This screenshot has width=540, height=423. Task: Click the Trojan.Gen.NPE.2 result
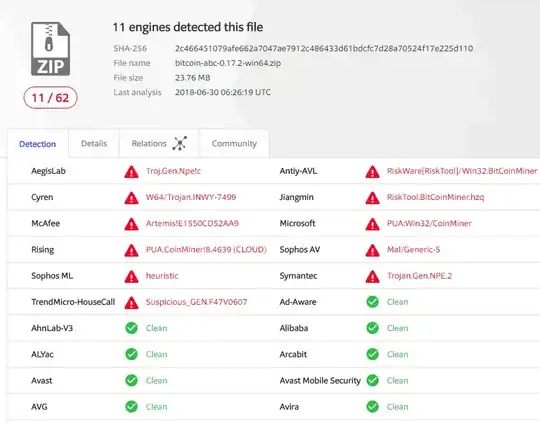point(419,276)
